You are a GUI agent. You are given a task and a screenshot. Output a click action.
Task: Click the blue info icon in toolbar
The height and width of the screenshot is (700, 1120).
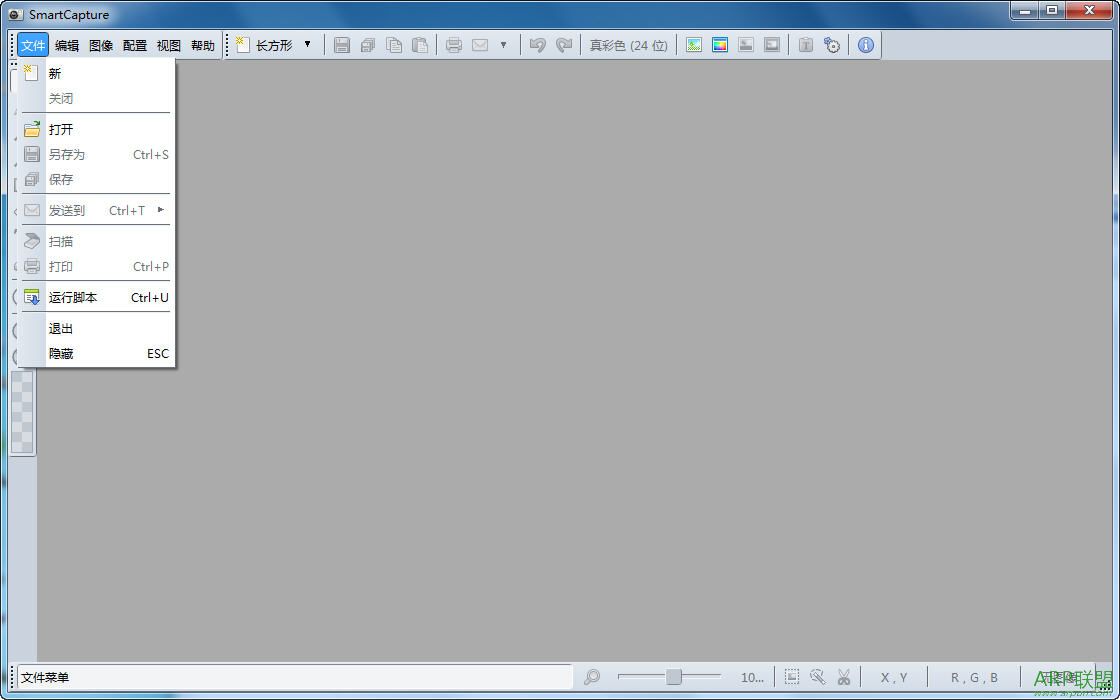click(866, 45)
